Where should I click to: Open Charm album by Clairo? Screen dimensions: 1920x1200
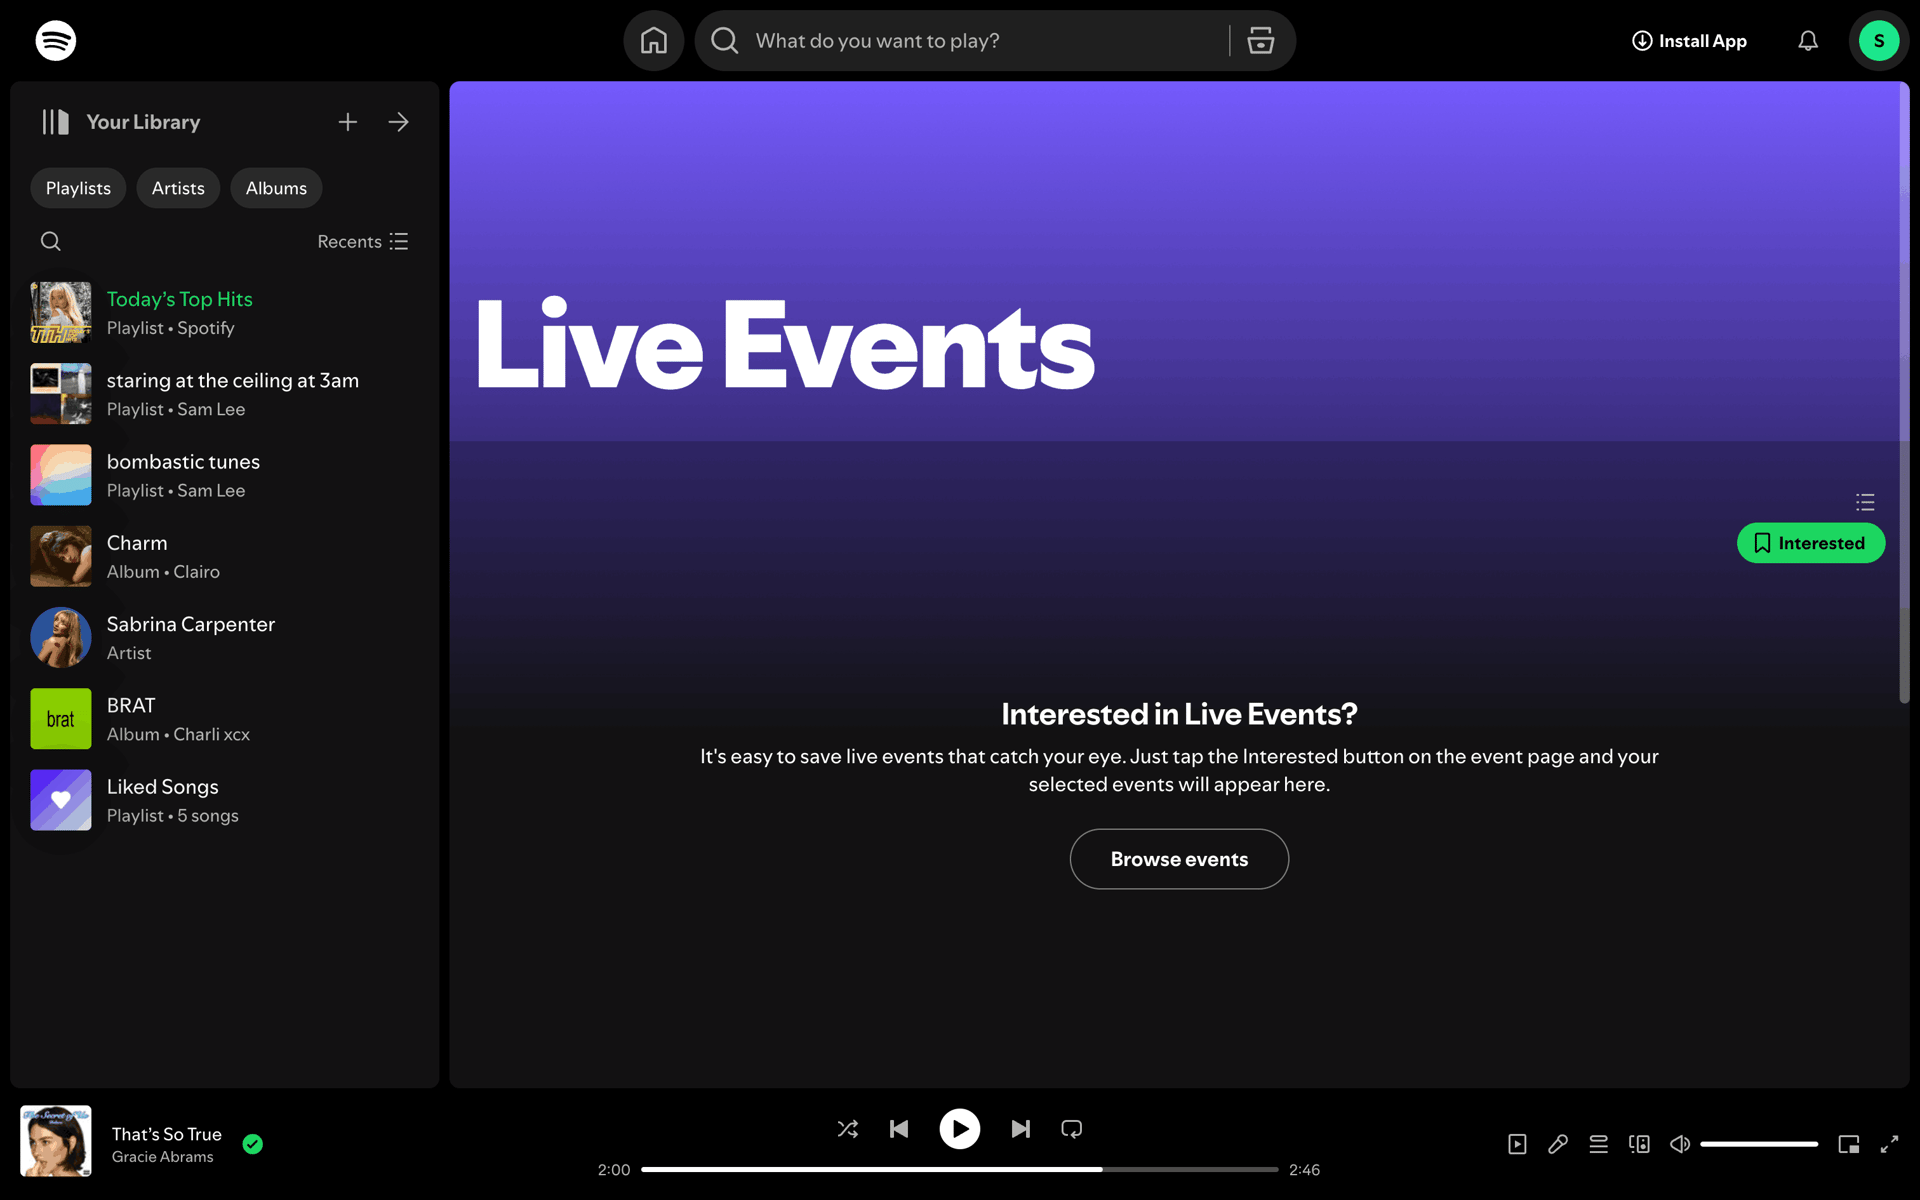pos(225,556)
